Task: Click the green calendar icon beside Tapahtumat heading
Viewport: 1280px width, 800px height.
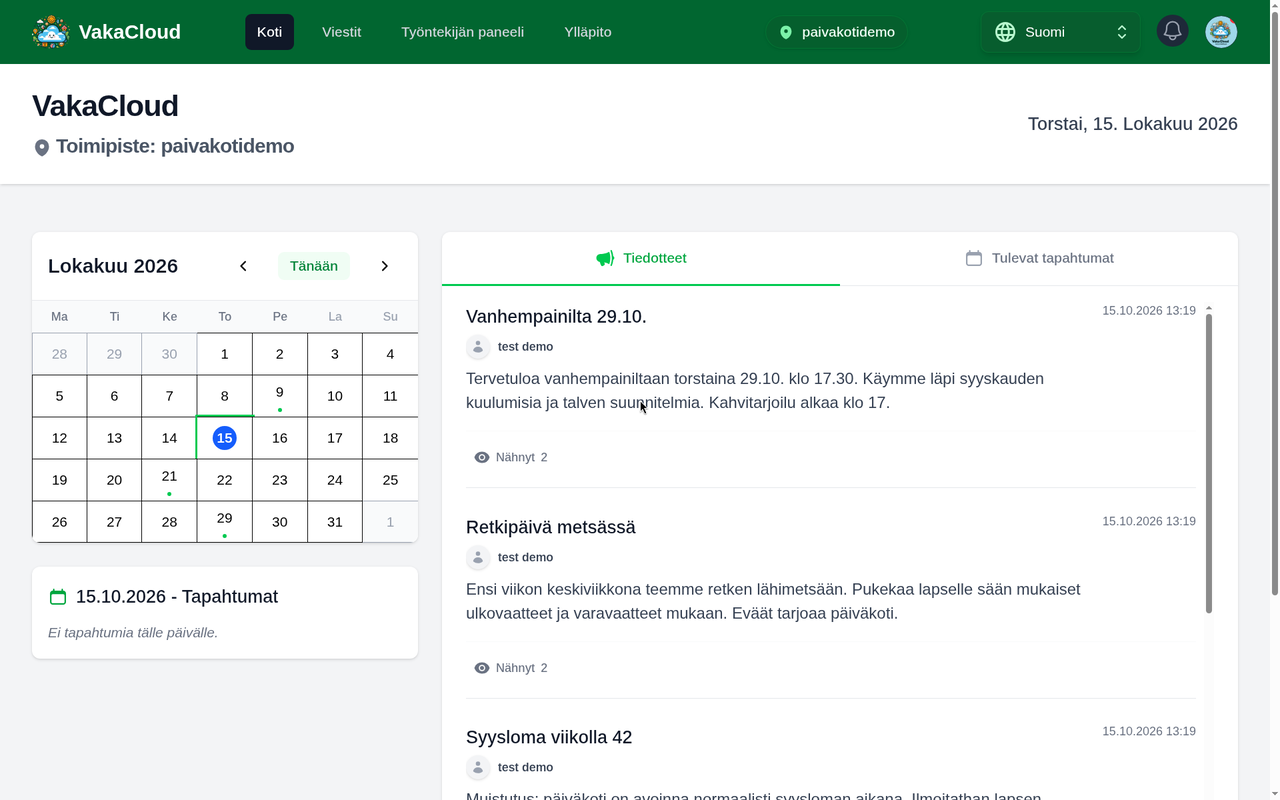Action: [x=58, y=597]
